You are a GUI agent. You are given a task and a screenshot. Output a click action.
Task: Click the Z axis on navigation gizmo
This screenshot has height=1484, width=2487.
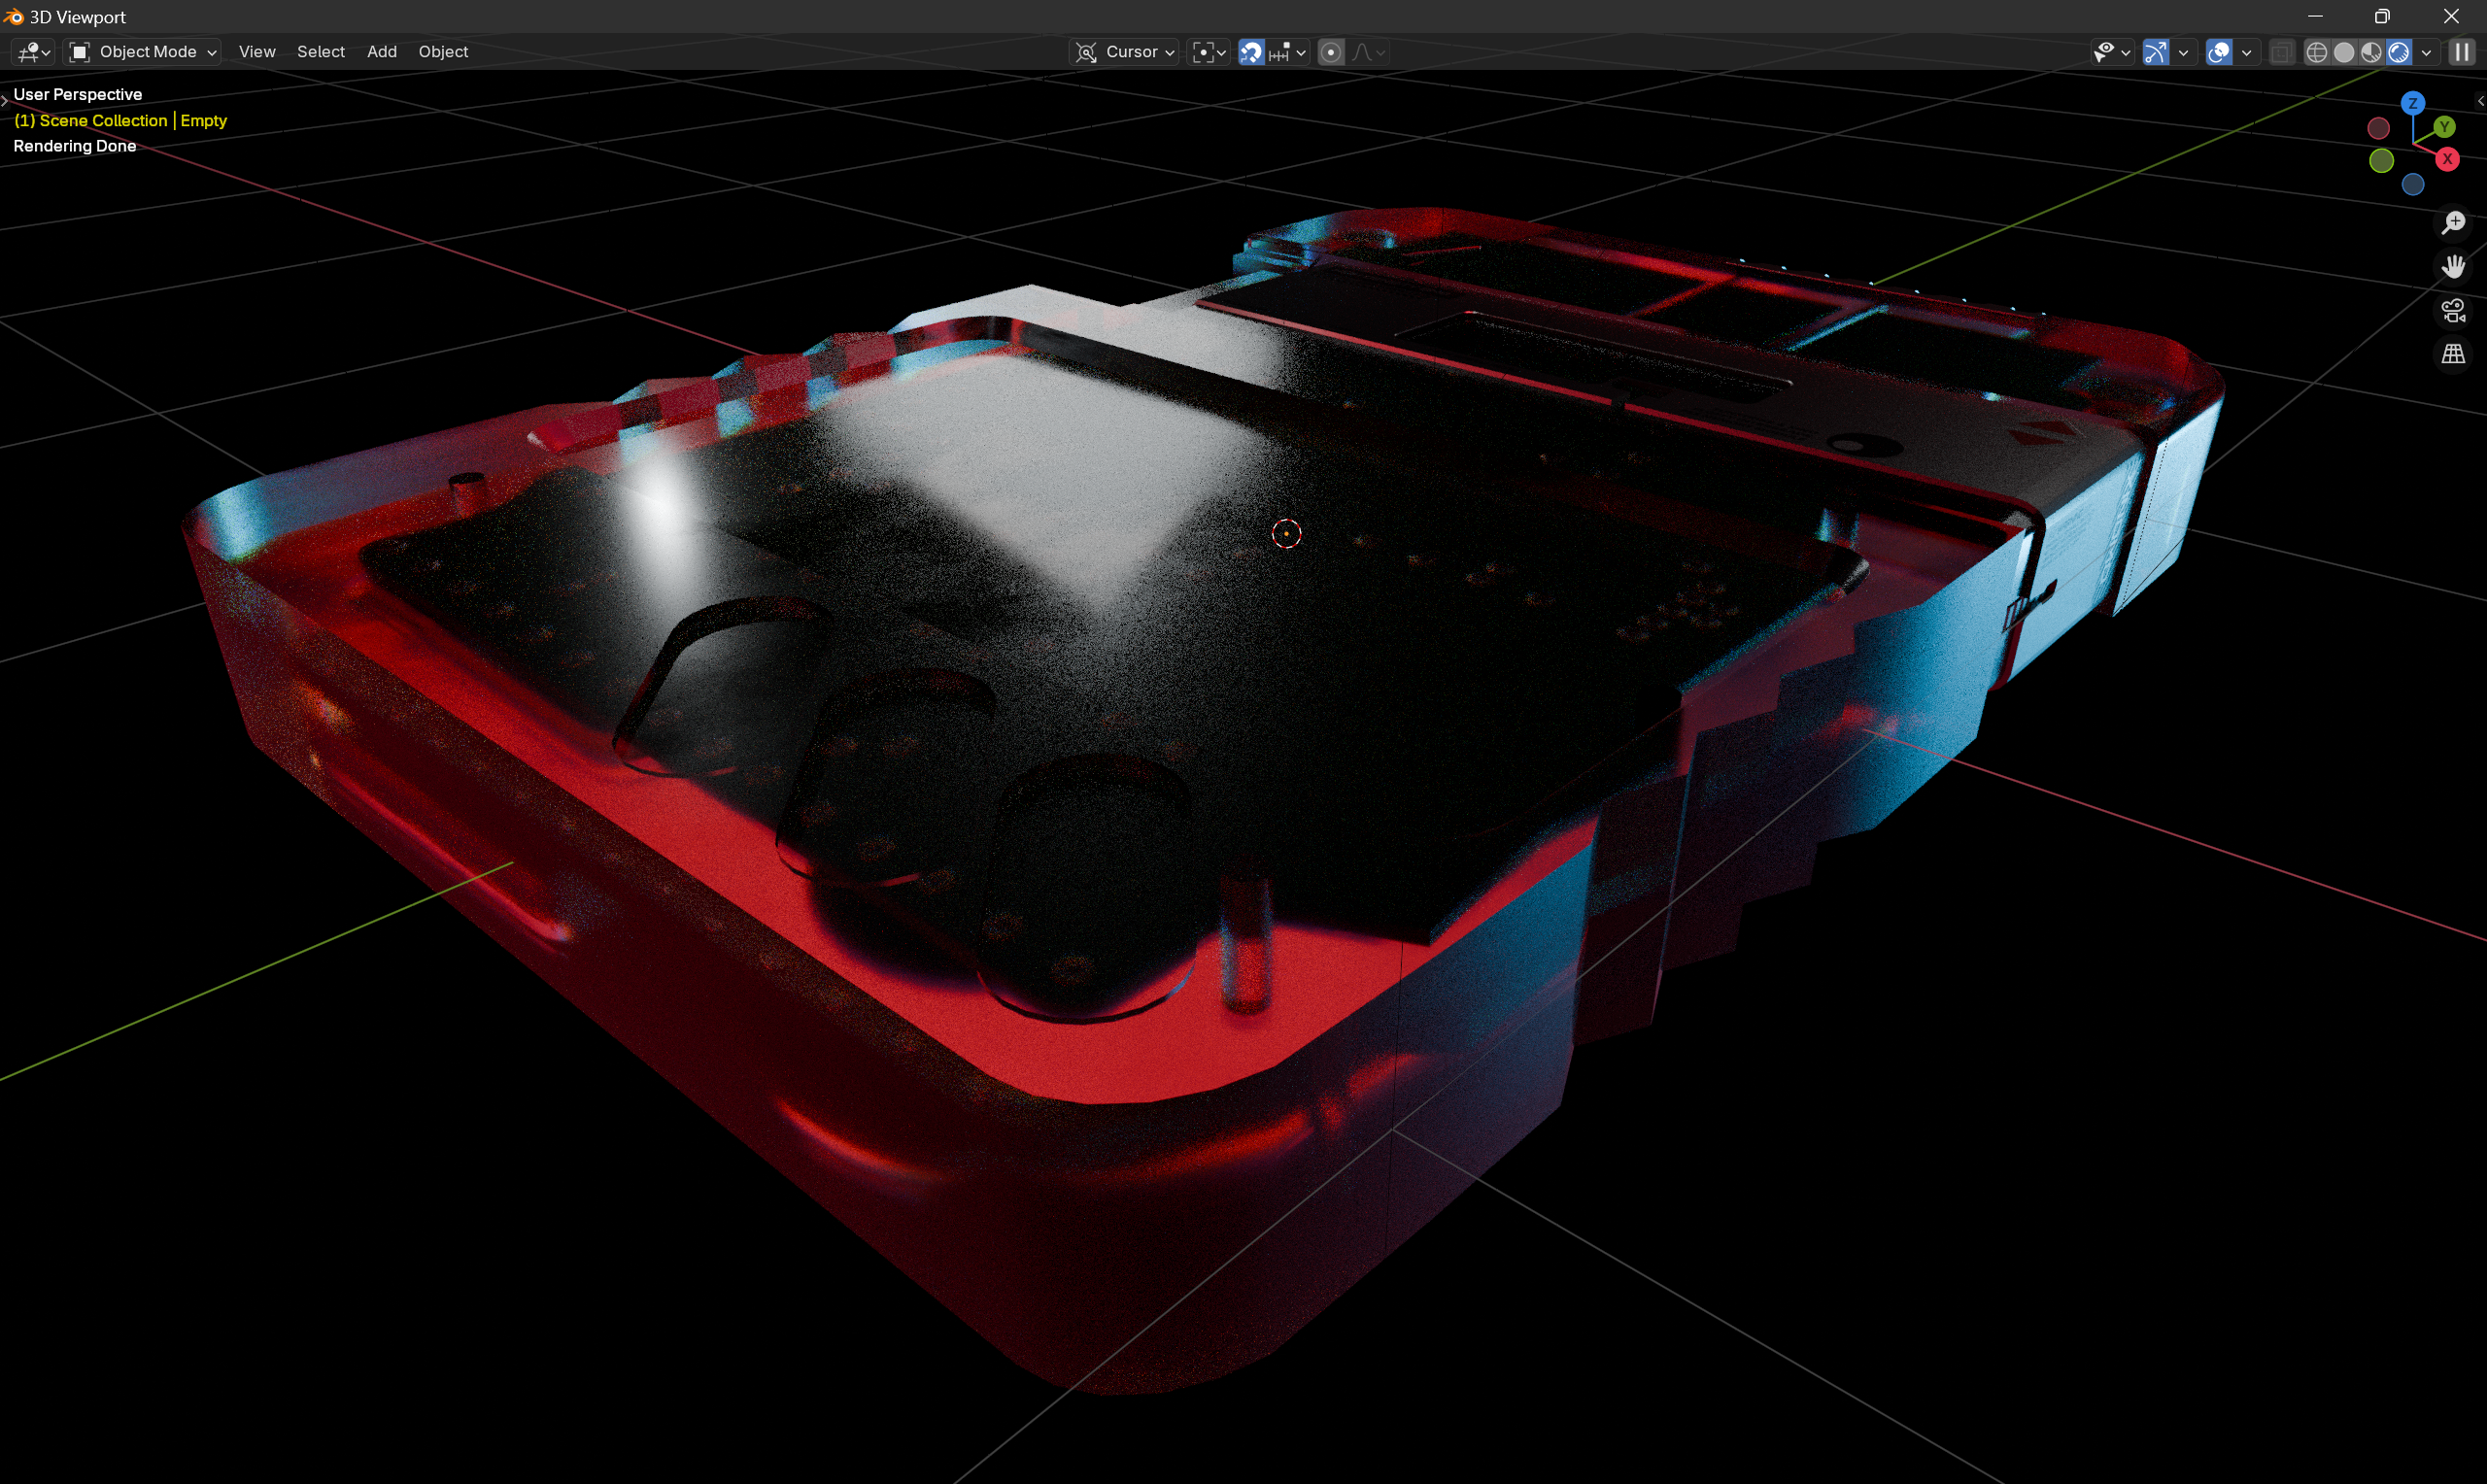[2413, 103]
